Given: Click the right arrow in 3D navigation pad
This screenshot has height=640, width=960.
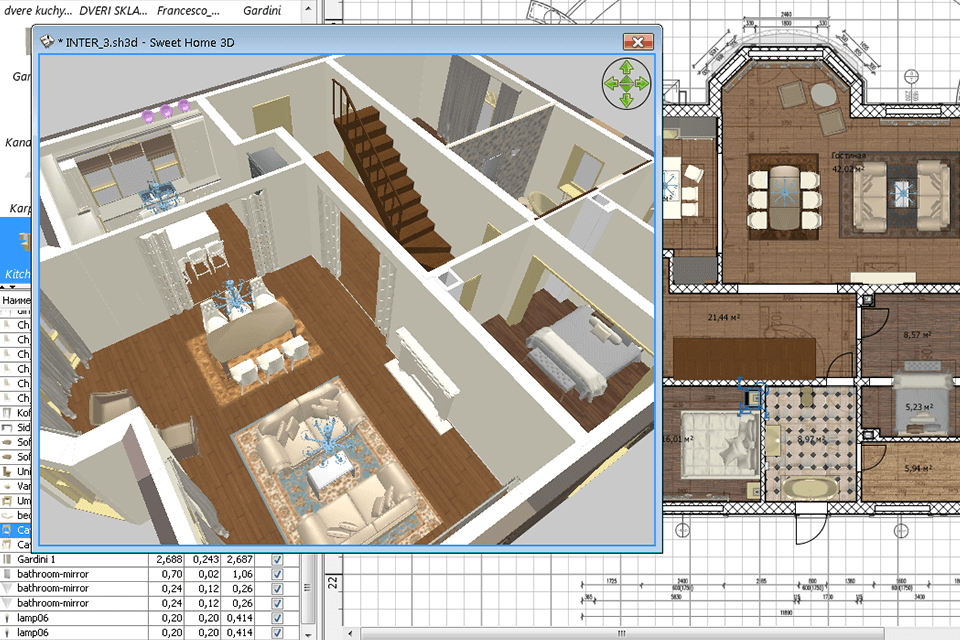Looking at the screenshot, I should tap(642, 83).
